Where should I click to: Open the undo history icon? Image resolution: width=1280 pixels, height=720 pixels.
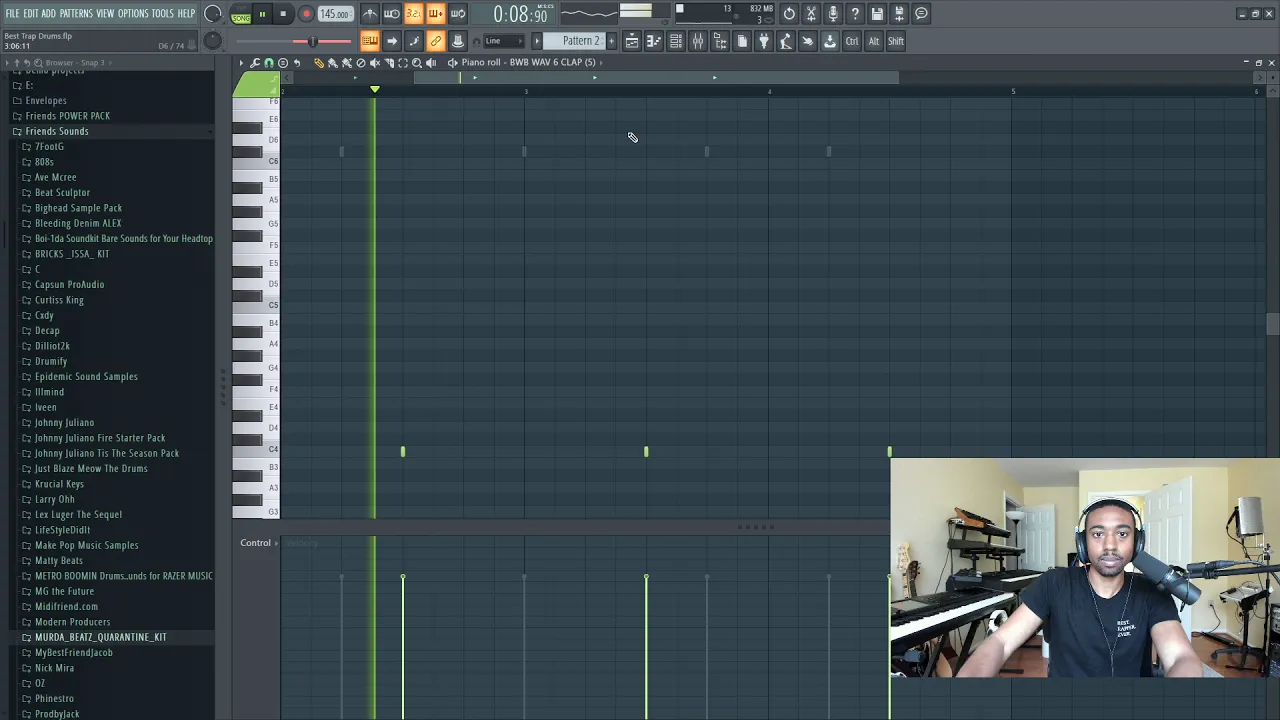pyautogui.click(x=789, y=14)
